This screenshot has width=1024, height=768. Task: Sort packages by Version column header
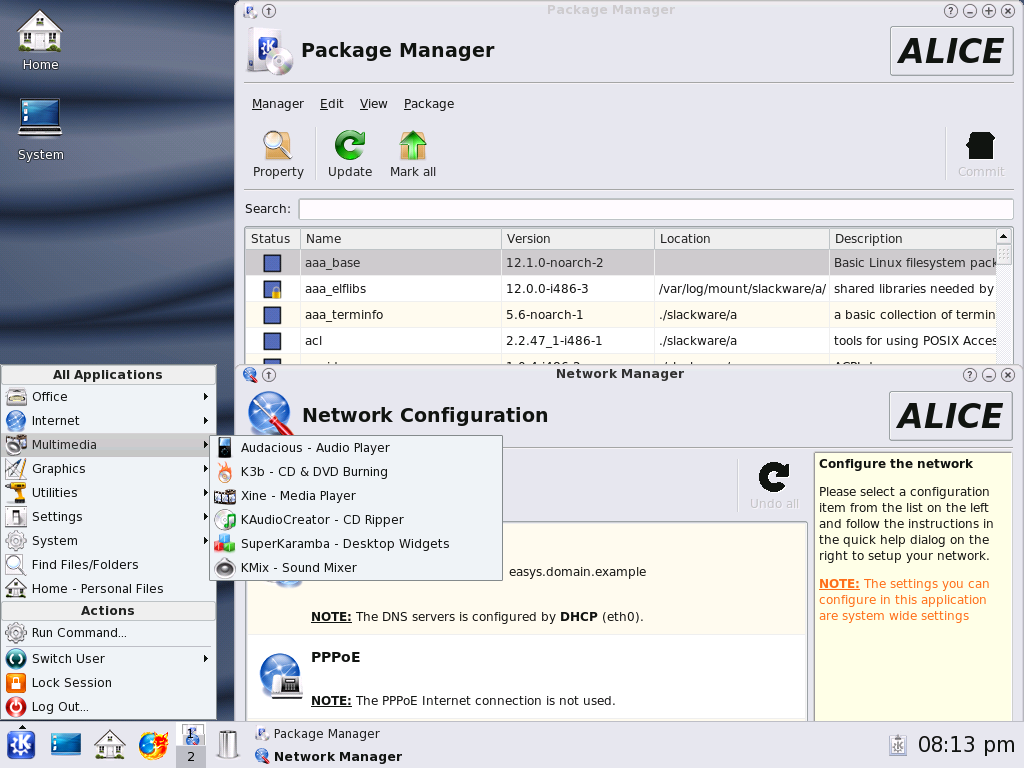577,238
